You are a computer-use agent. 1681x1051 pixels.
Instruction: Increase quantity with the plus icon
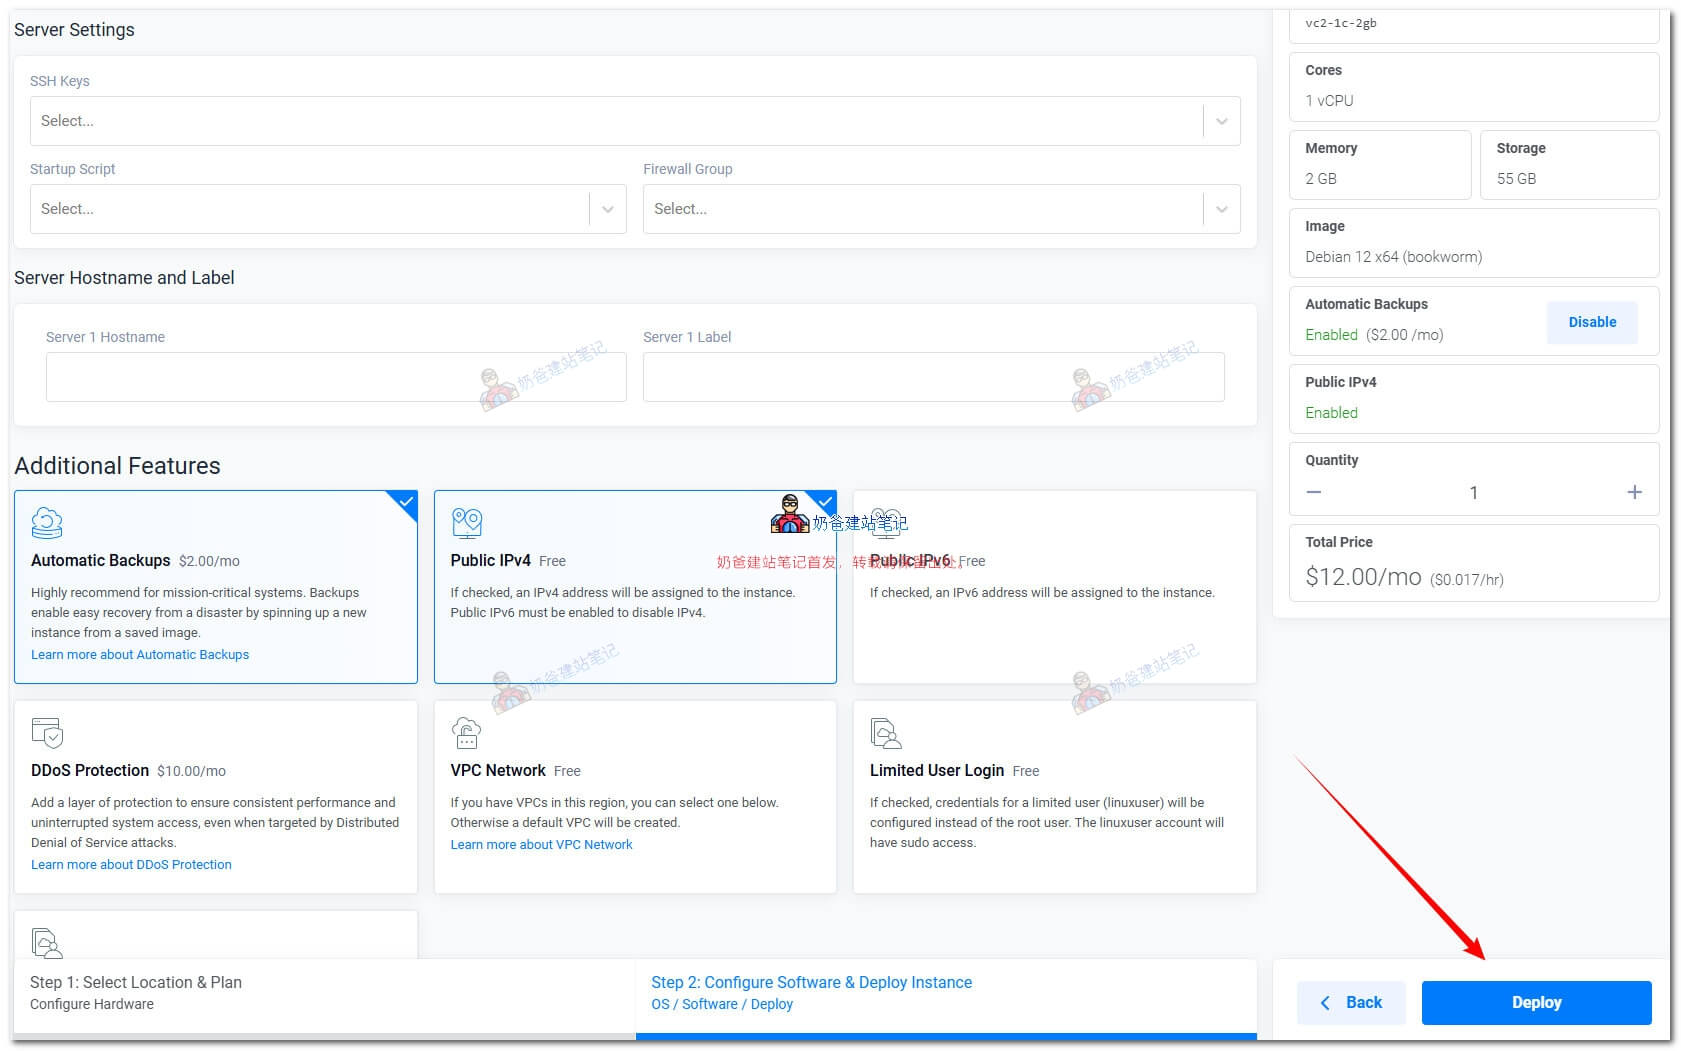tap(1634, 492)
